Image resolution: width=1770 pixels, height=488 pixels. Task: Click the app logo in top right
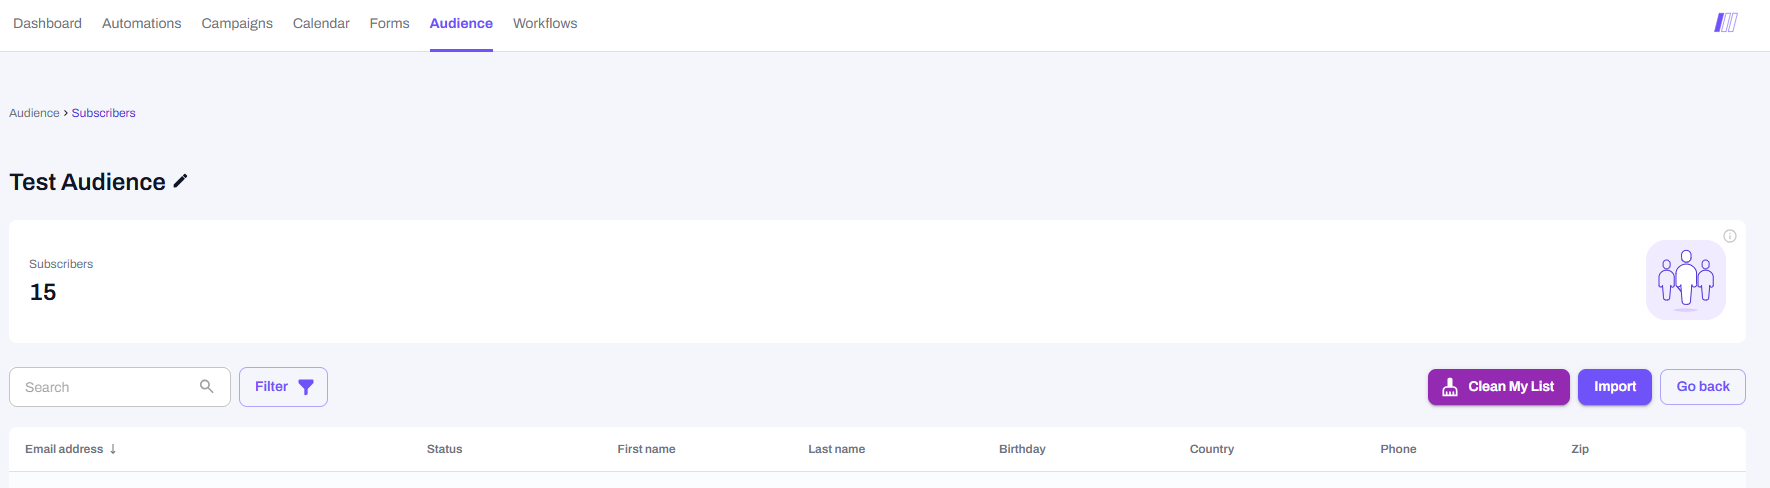pos(1725,22)
